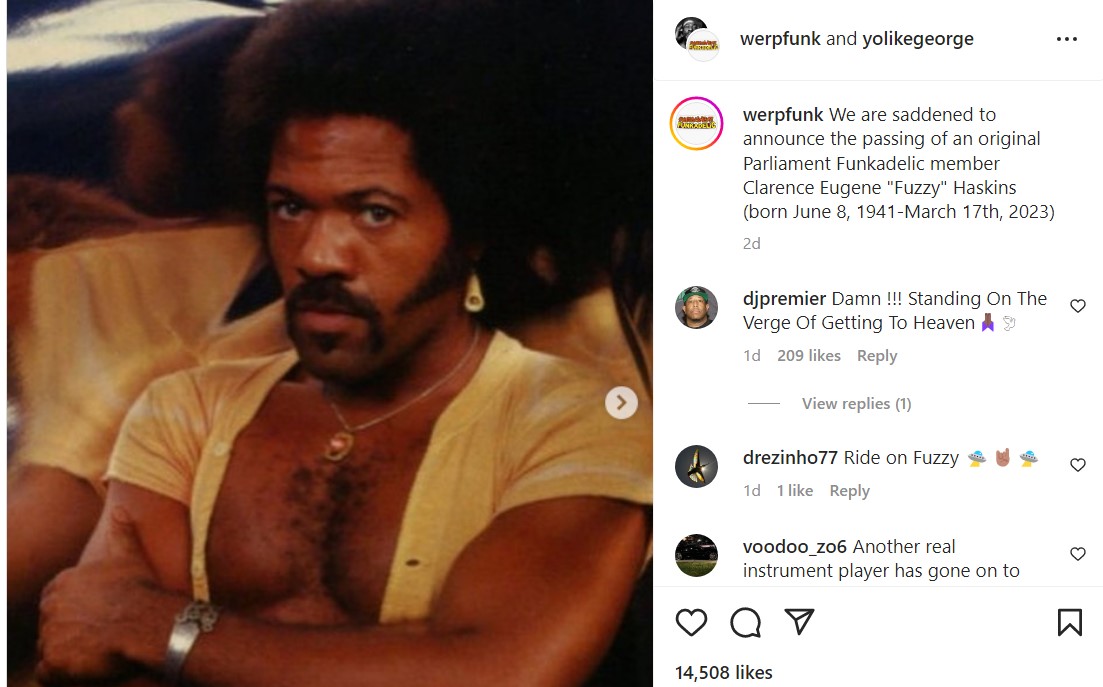1103x687 pixels.
Task: View the 14,508 likes list
Action: pos(723,673)
